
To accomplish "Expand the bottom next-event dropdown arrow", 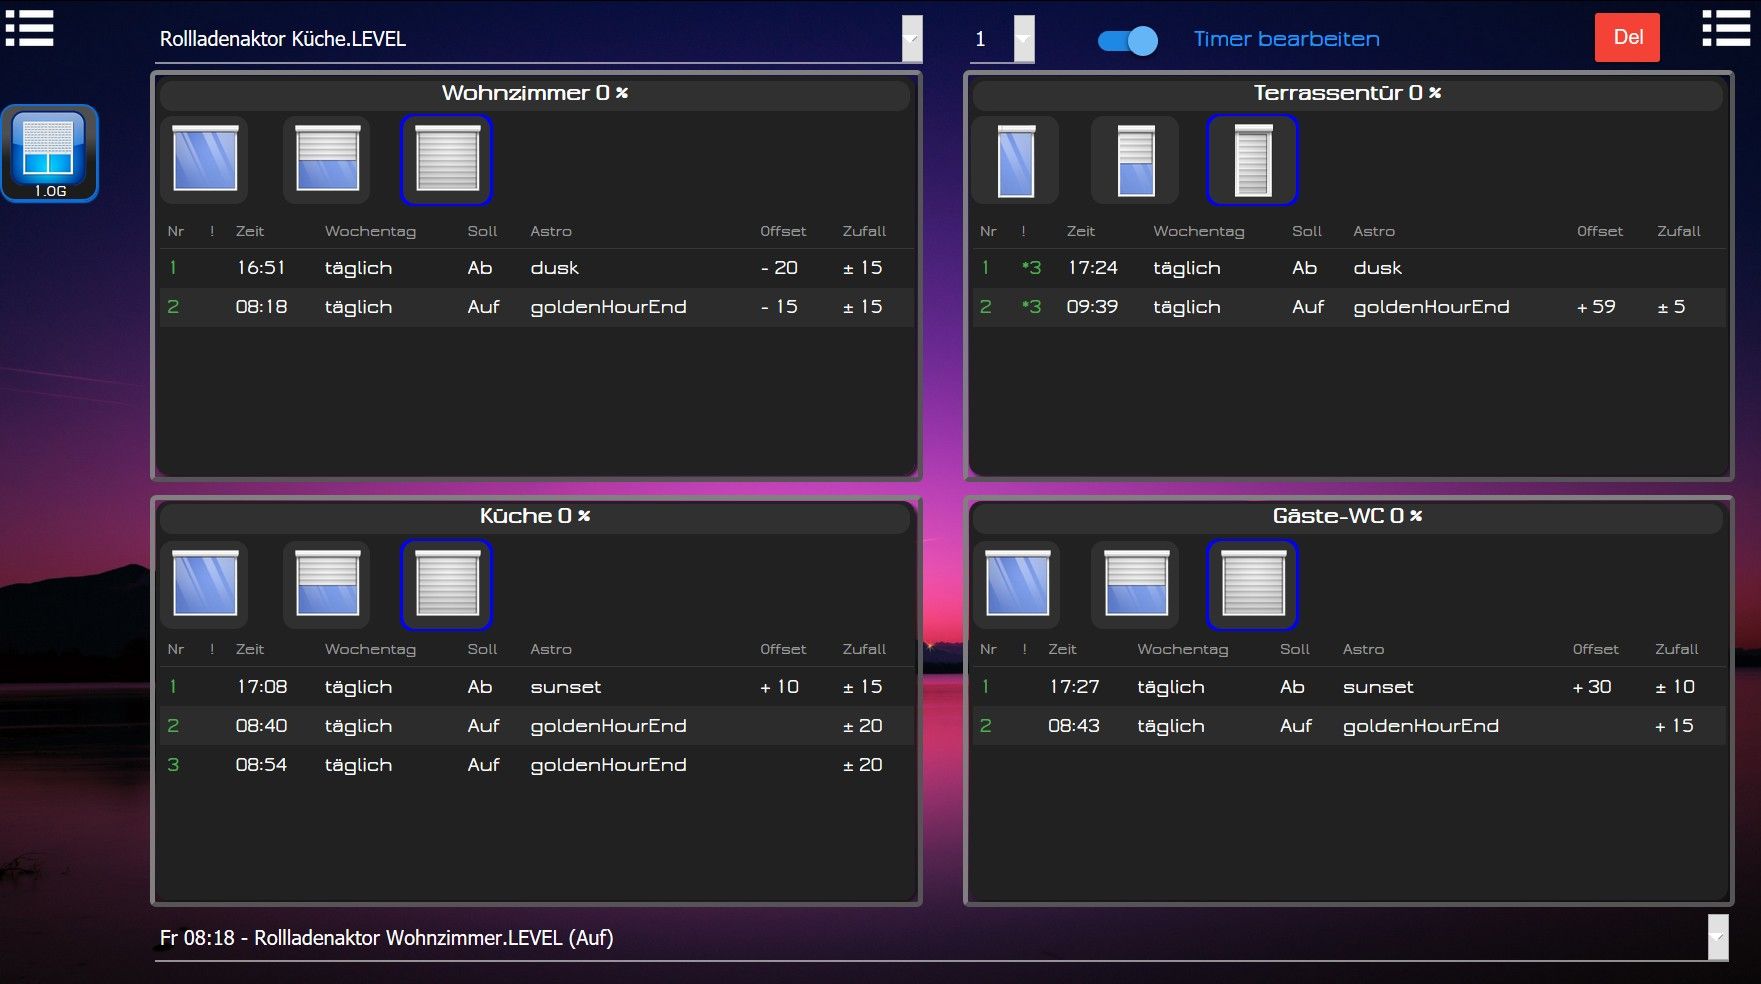I will point(1717,937).
